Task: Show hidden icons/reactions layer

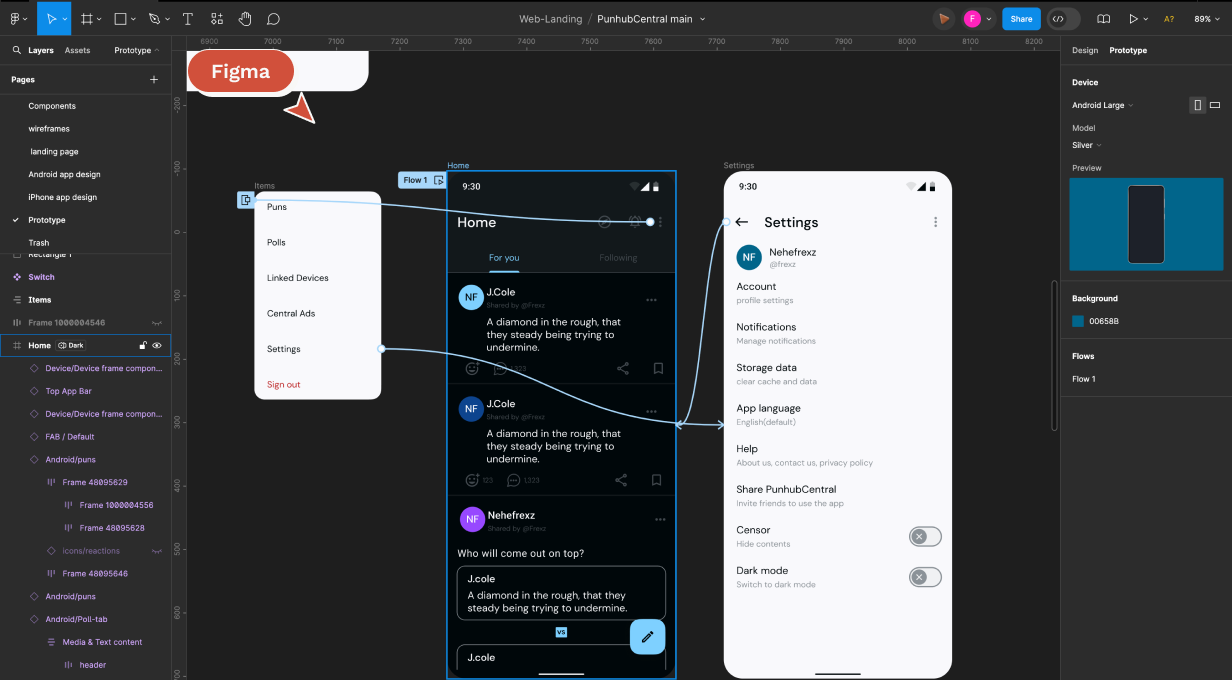Action: (157, 551)
